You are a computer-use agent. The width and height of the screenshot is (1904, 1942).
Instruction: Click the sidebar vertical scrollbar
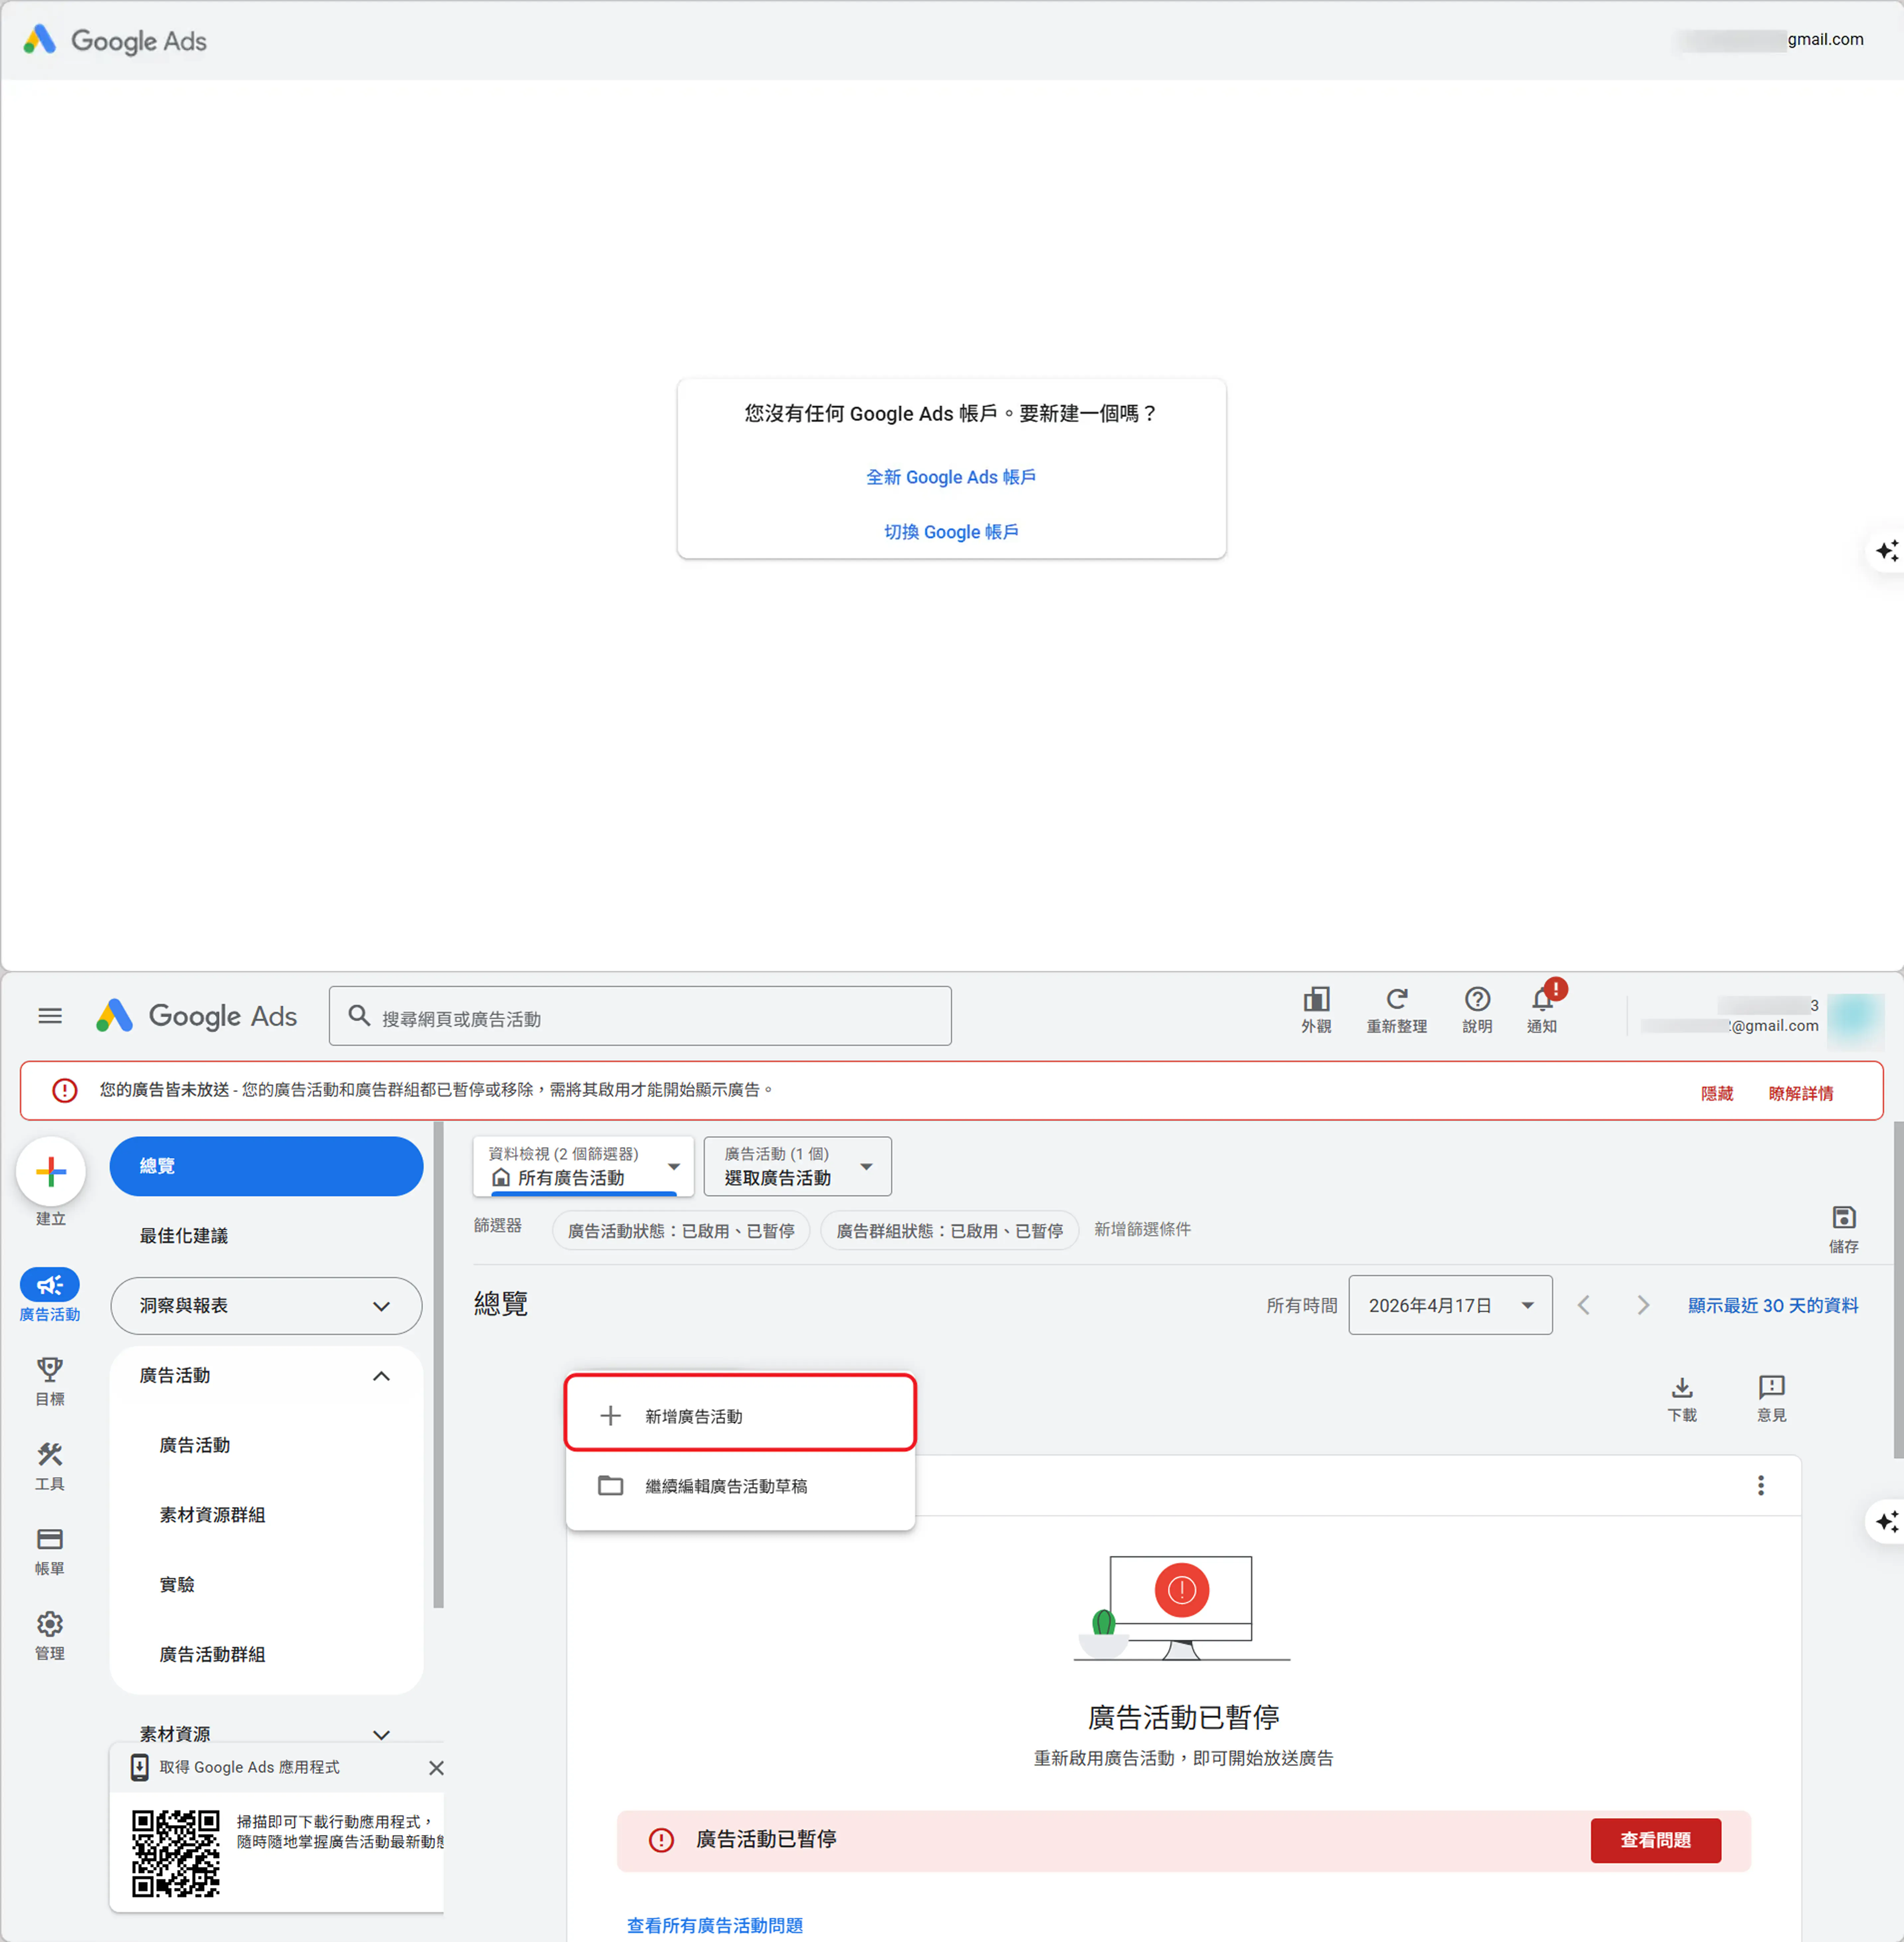(x=438, y=1365)
